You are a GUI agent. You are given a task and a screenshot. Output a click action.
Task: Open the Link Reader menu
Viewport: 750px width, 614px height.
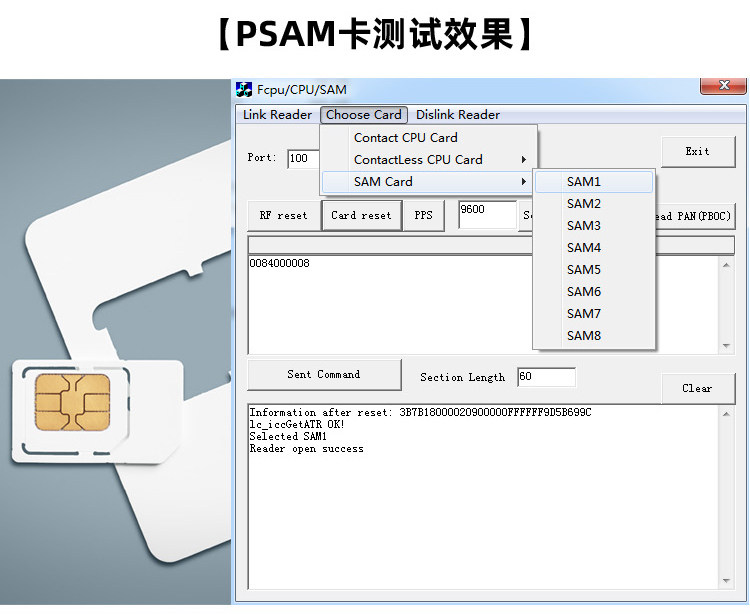(x=277, y=115)
